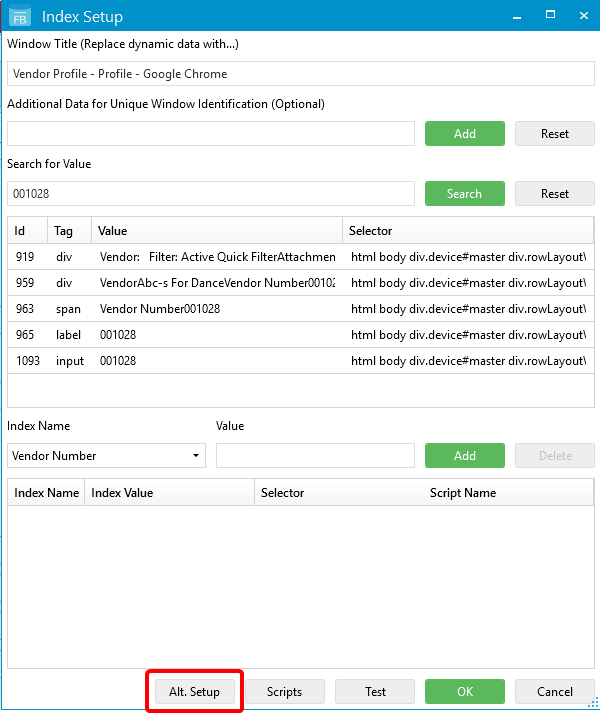Click the Additional Data input field
The height and width of the screenshot is (721, 600).
(211, 134)
